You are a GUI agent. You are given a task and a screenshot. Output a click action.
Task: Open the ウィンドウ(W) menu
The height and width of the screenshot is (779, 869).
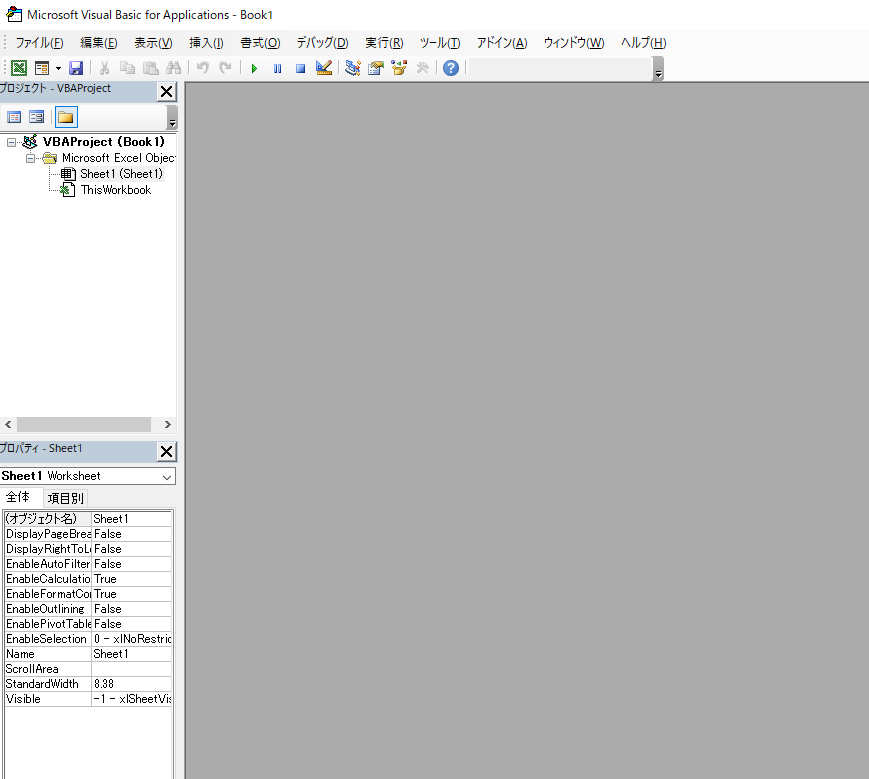click(x=574, y=43)
